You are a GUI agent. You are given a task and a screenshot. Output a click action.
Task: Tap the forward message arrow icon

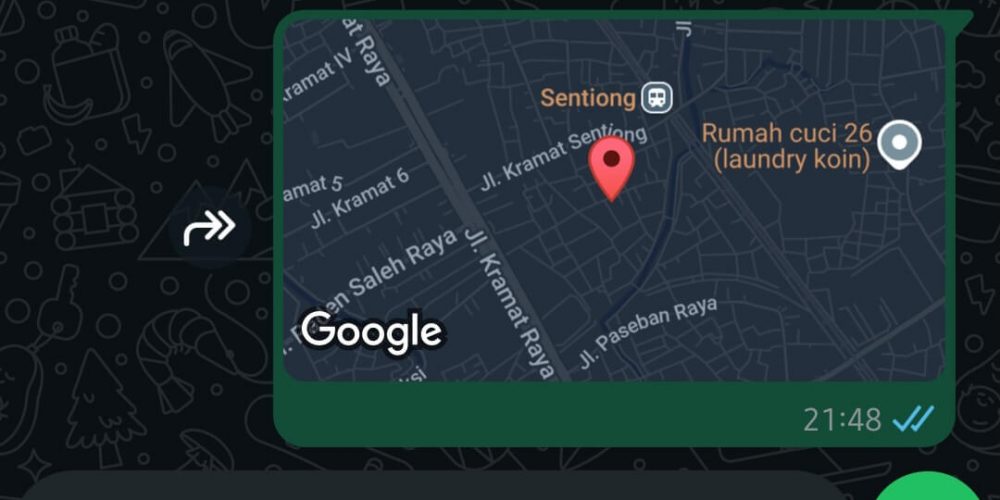click(x=210, y=228)
